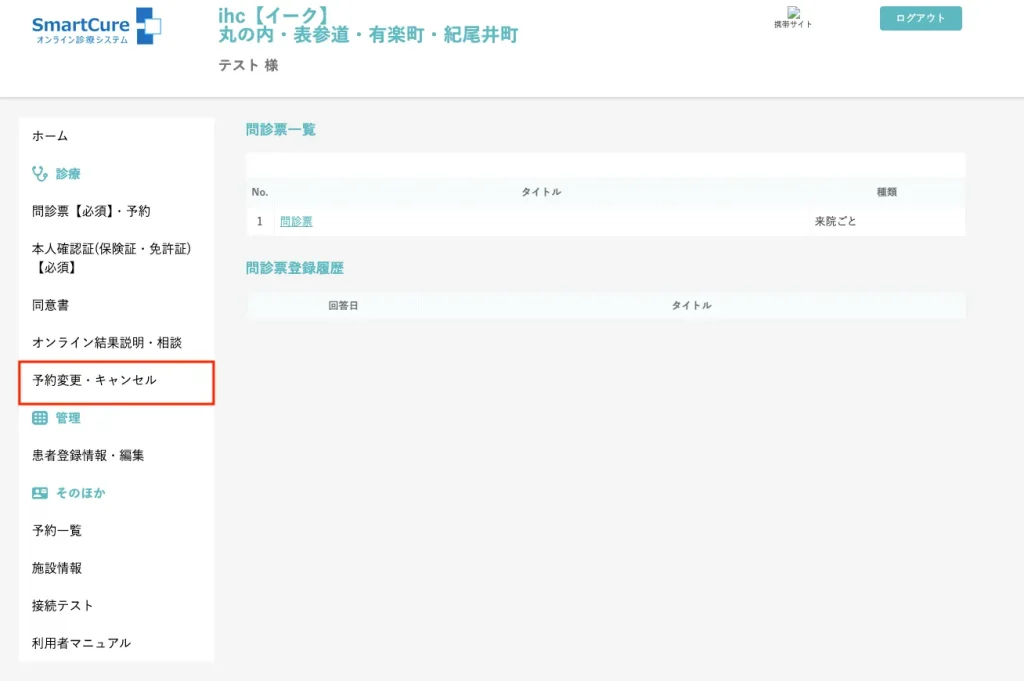Open 予約変更・キャンセル menu item
1024x681 pixels.
click(x=94, y=380)
